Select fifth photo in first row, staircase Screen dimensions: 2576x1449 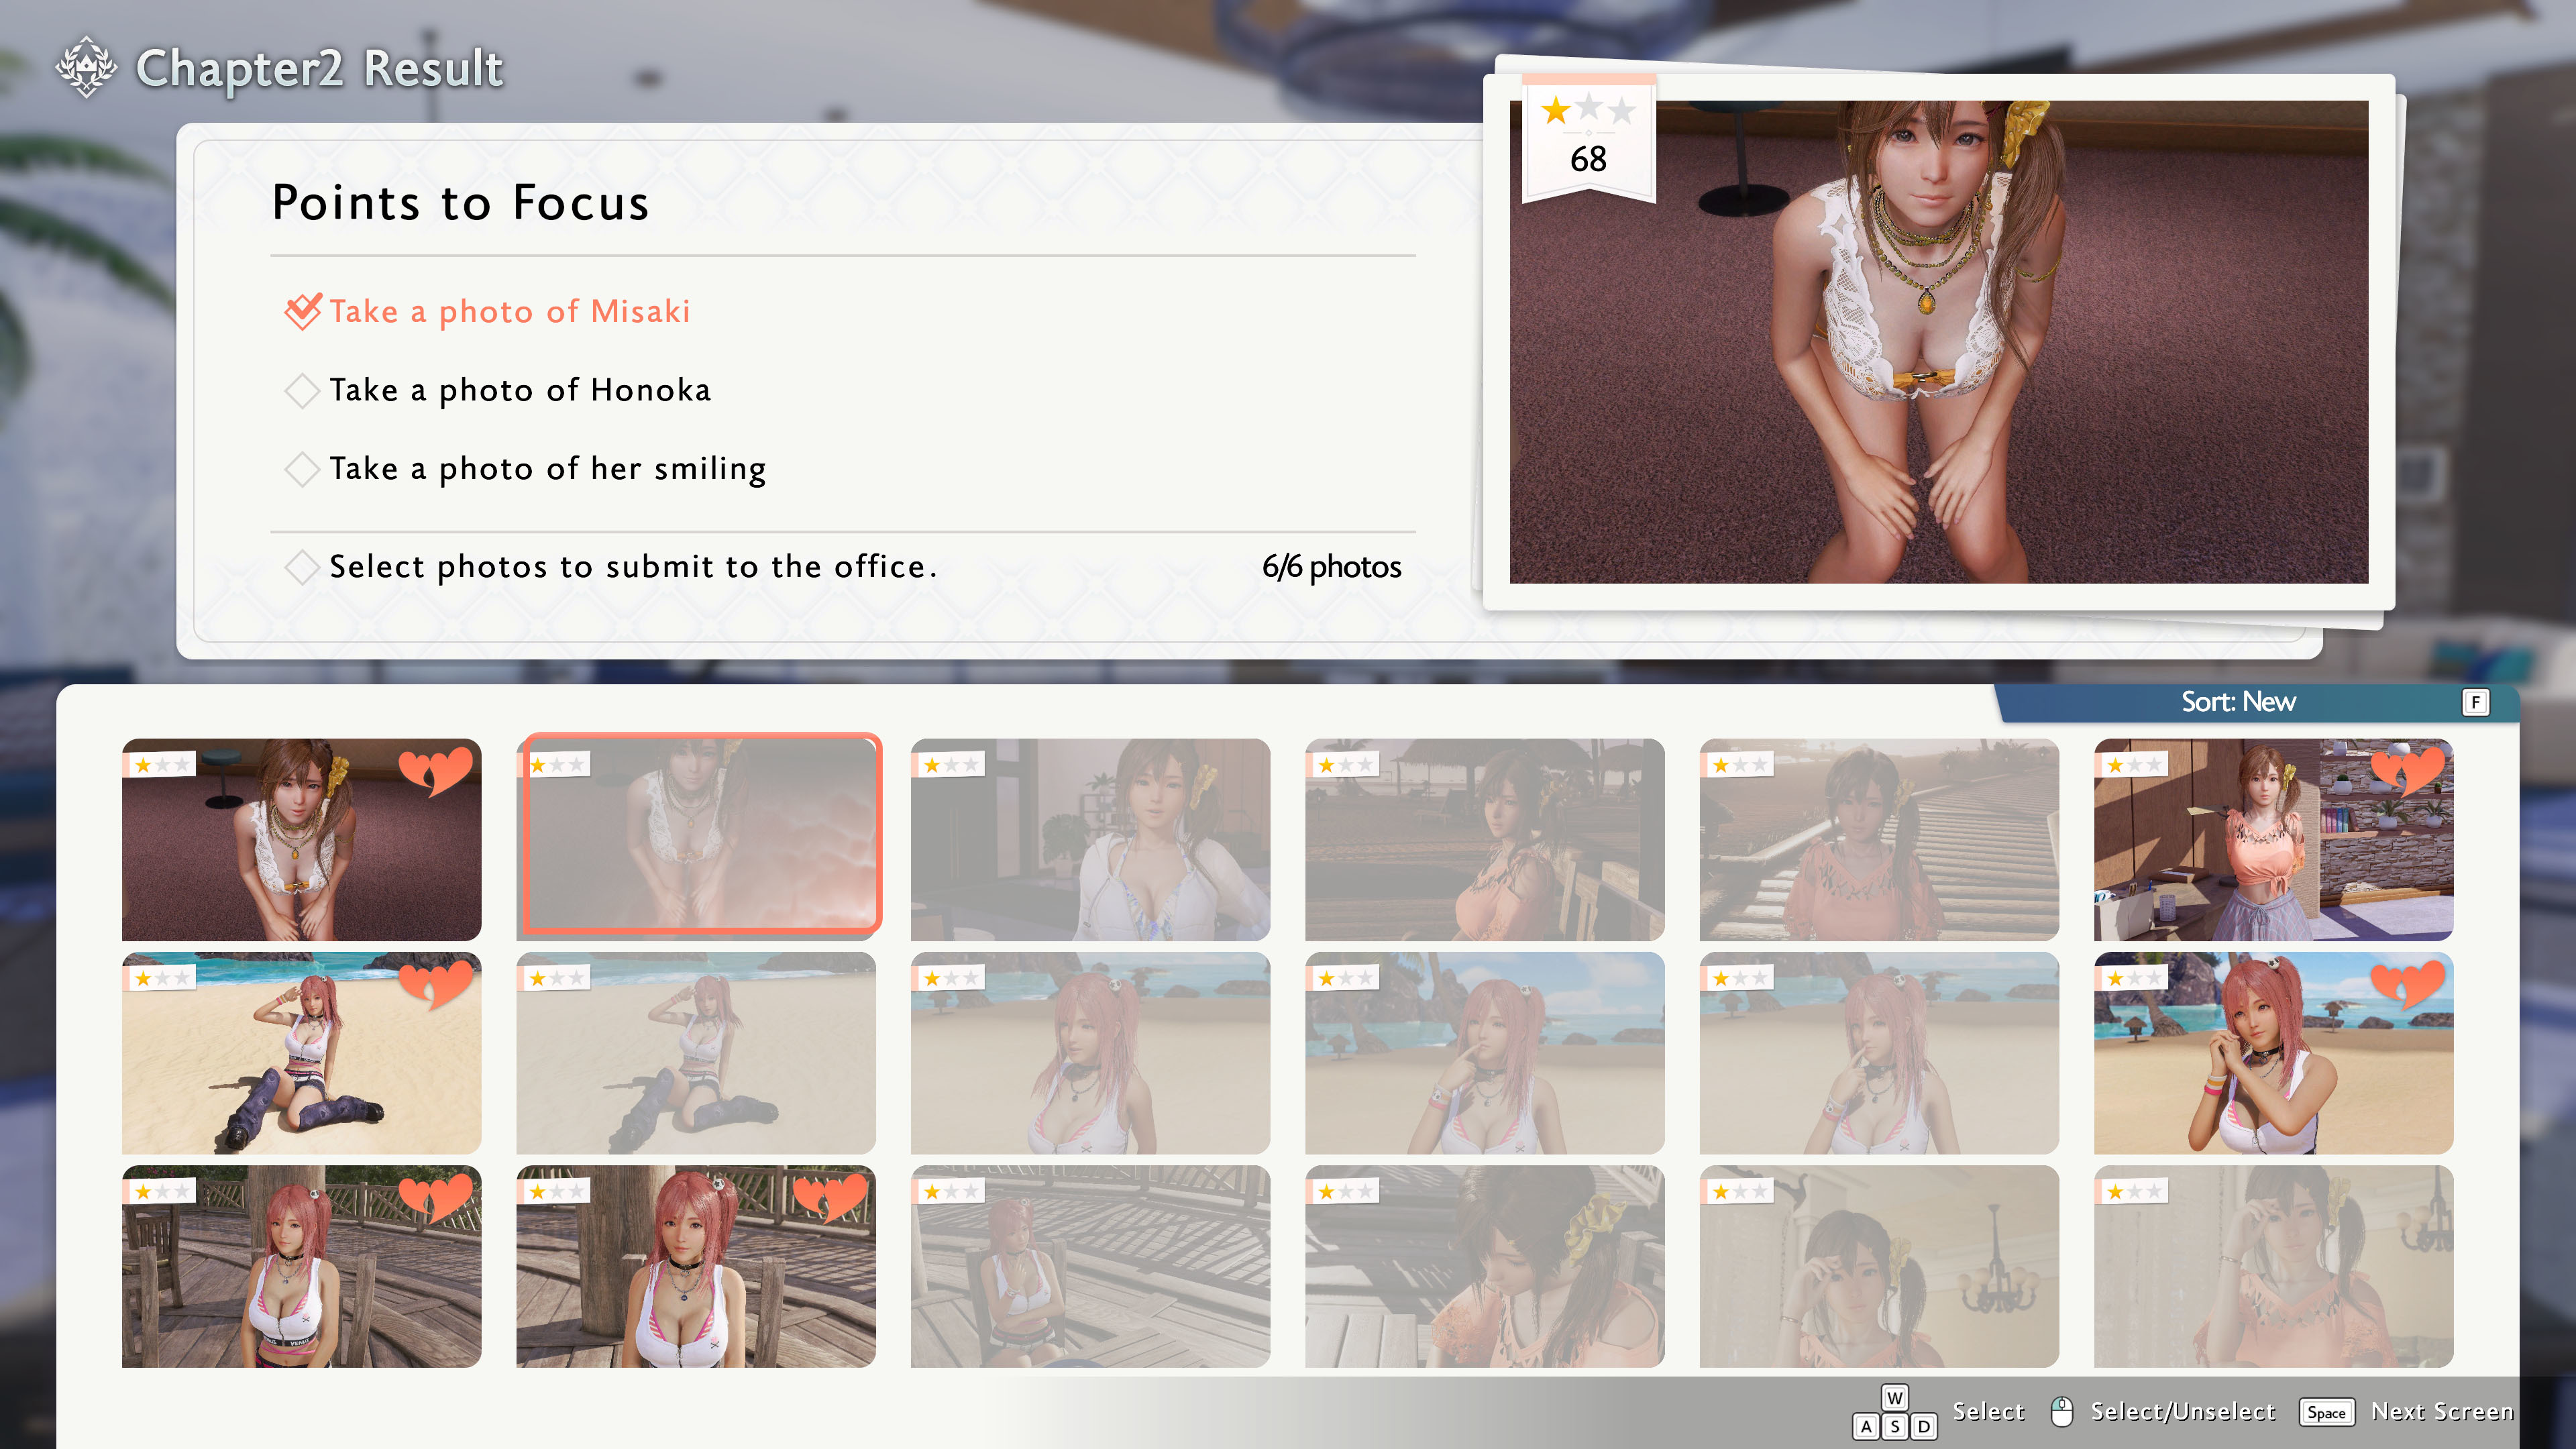1879,840
